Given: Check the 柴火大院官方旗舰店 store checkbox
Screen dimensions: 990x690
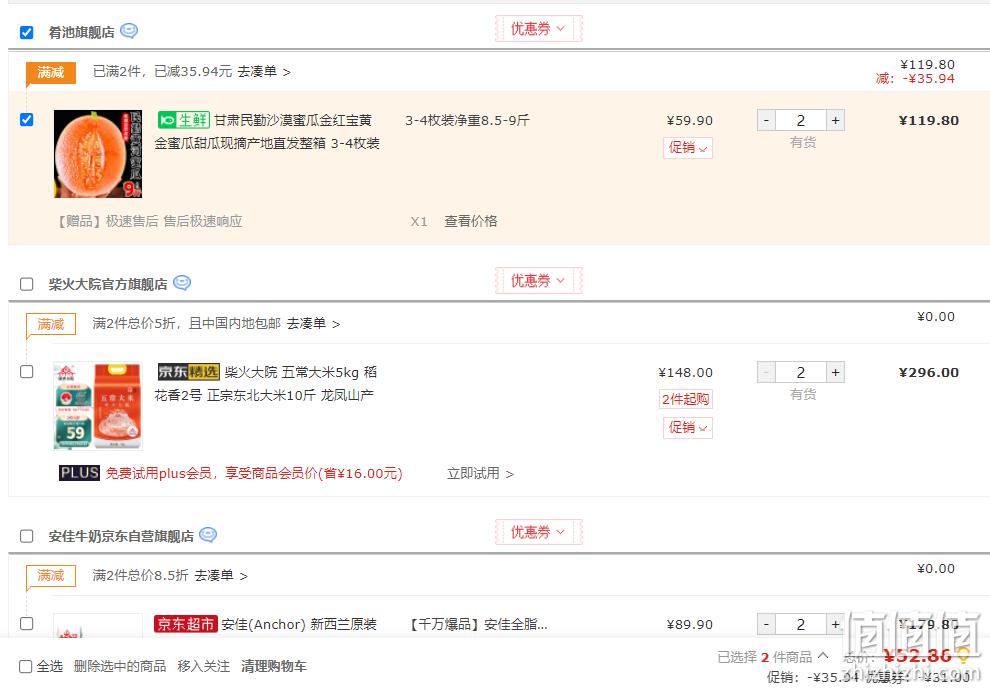Looking at the screenshot, I should [27, 284].
